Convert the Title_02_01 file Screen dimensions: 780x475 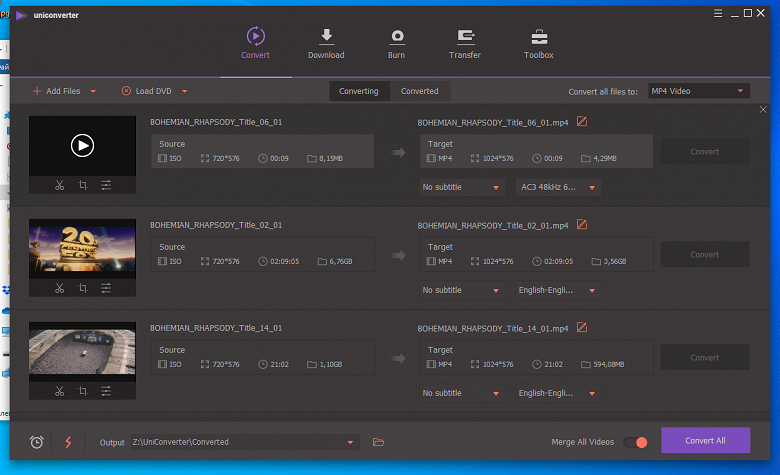point(705,255)
